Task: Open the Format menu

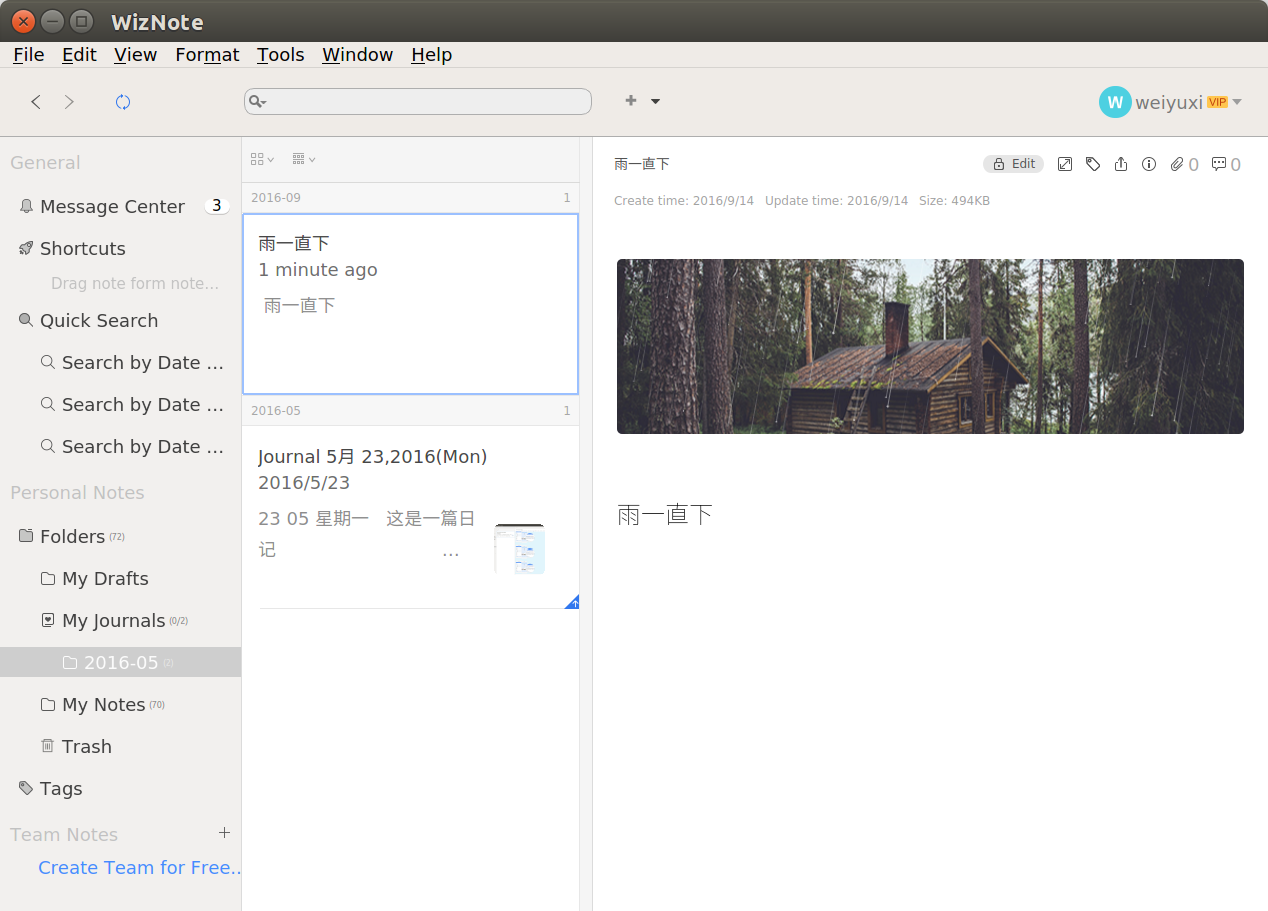Action: point(207,55)
